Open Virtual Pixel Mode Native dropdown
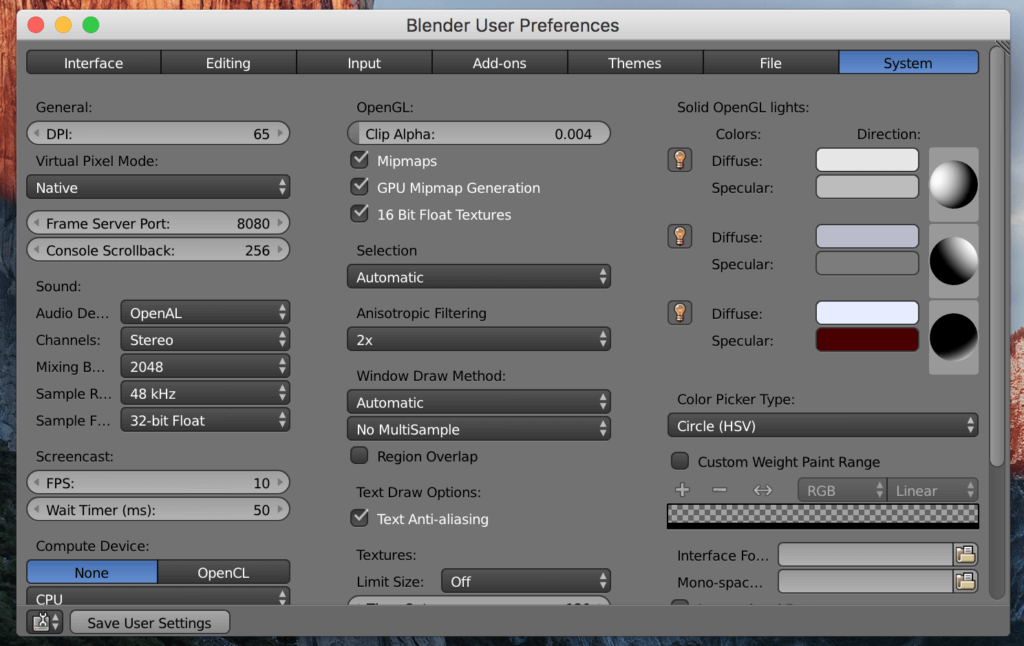This screenshot has width=1024, height=646. [x=158, y=187]
